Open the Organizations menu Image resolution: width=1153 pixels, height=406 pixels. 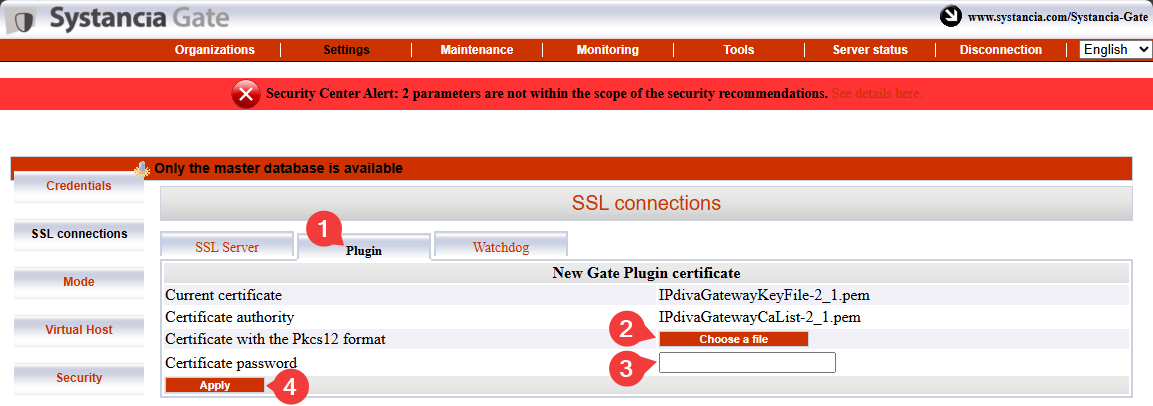215,50
